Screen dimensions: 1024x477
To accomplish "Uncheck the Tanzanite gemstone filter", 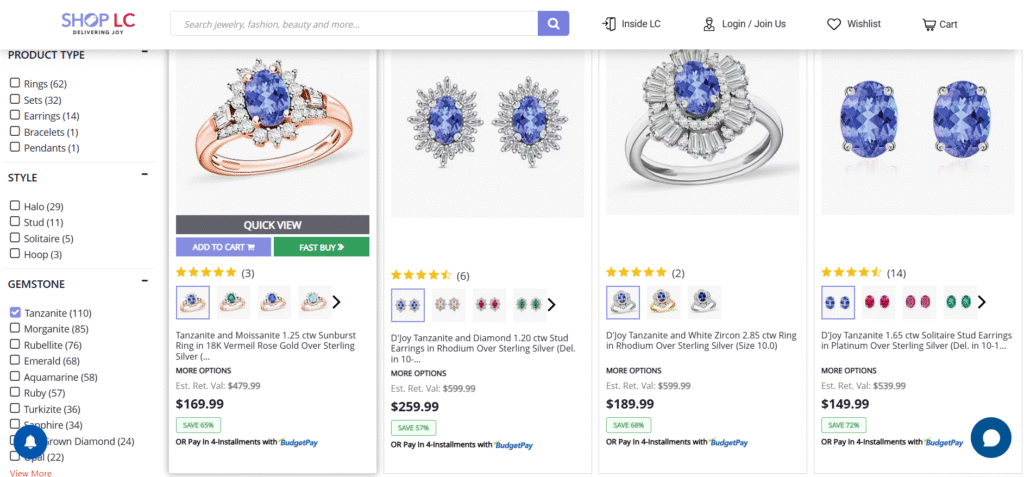I will 15,313.
